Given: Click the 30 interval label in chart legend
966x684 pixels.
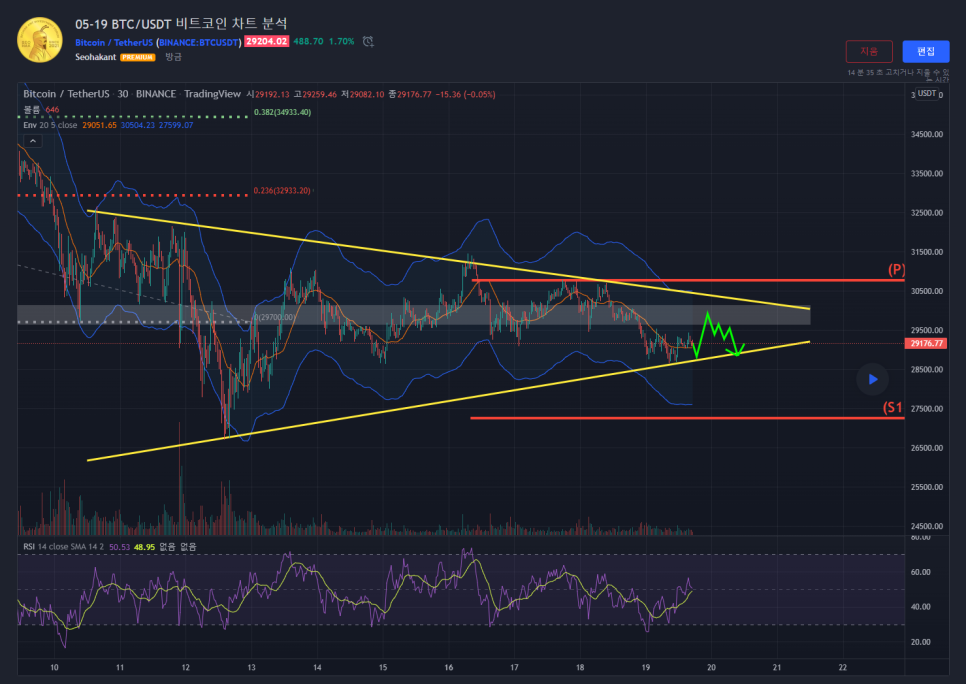Looking at the screenshot, I should coord(121,94).
